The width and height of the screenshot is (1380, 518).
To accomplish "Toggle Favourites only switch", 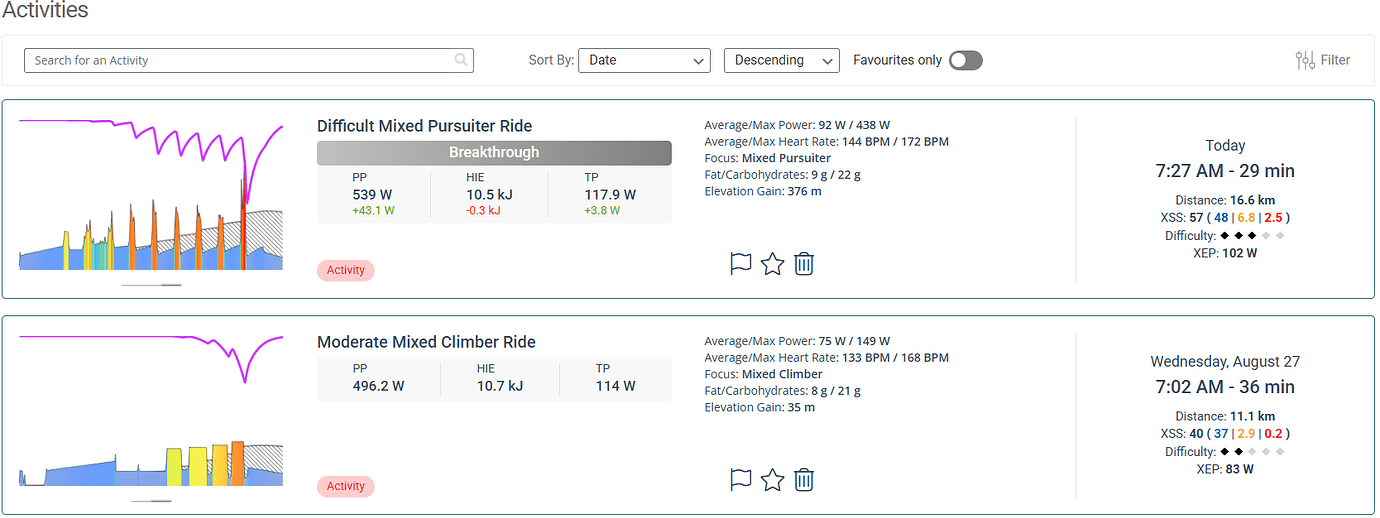I will point(965,60).
